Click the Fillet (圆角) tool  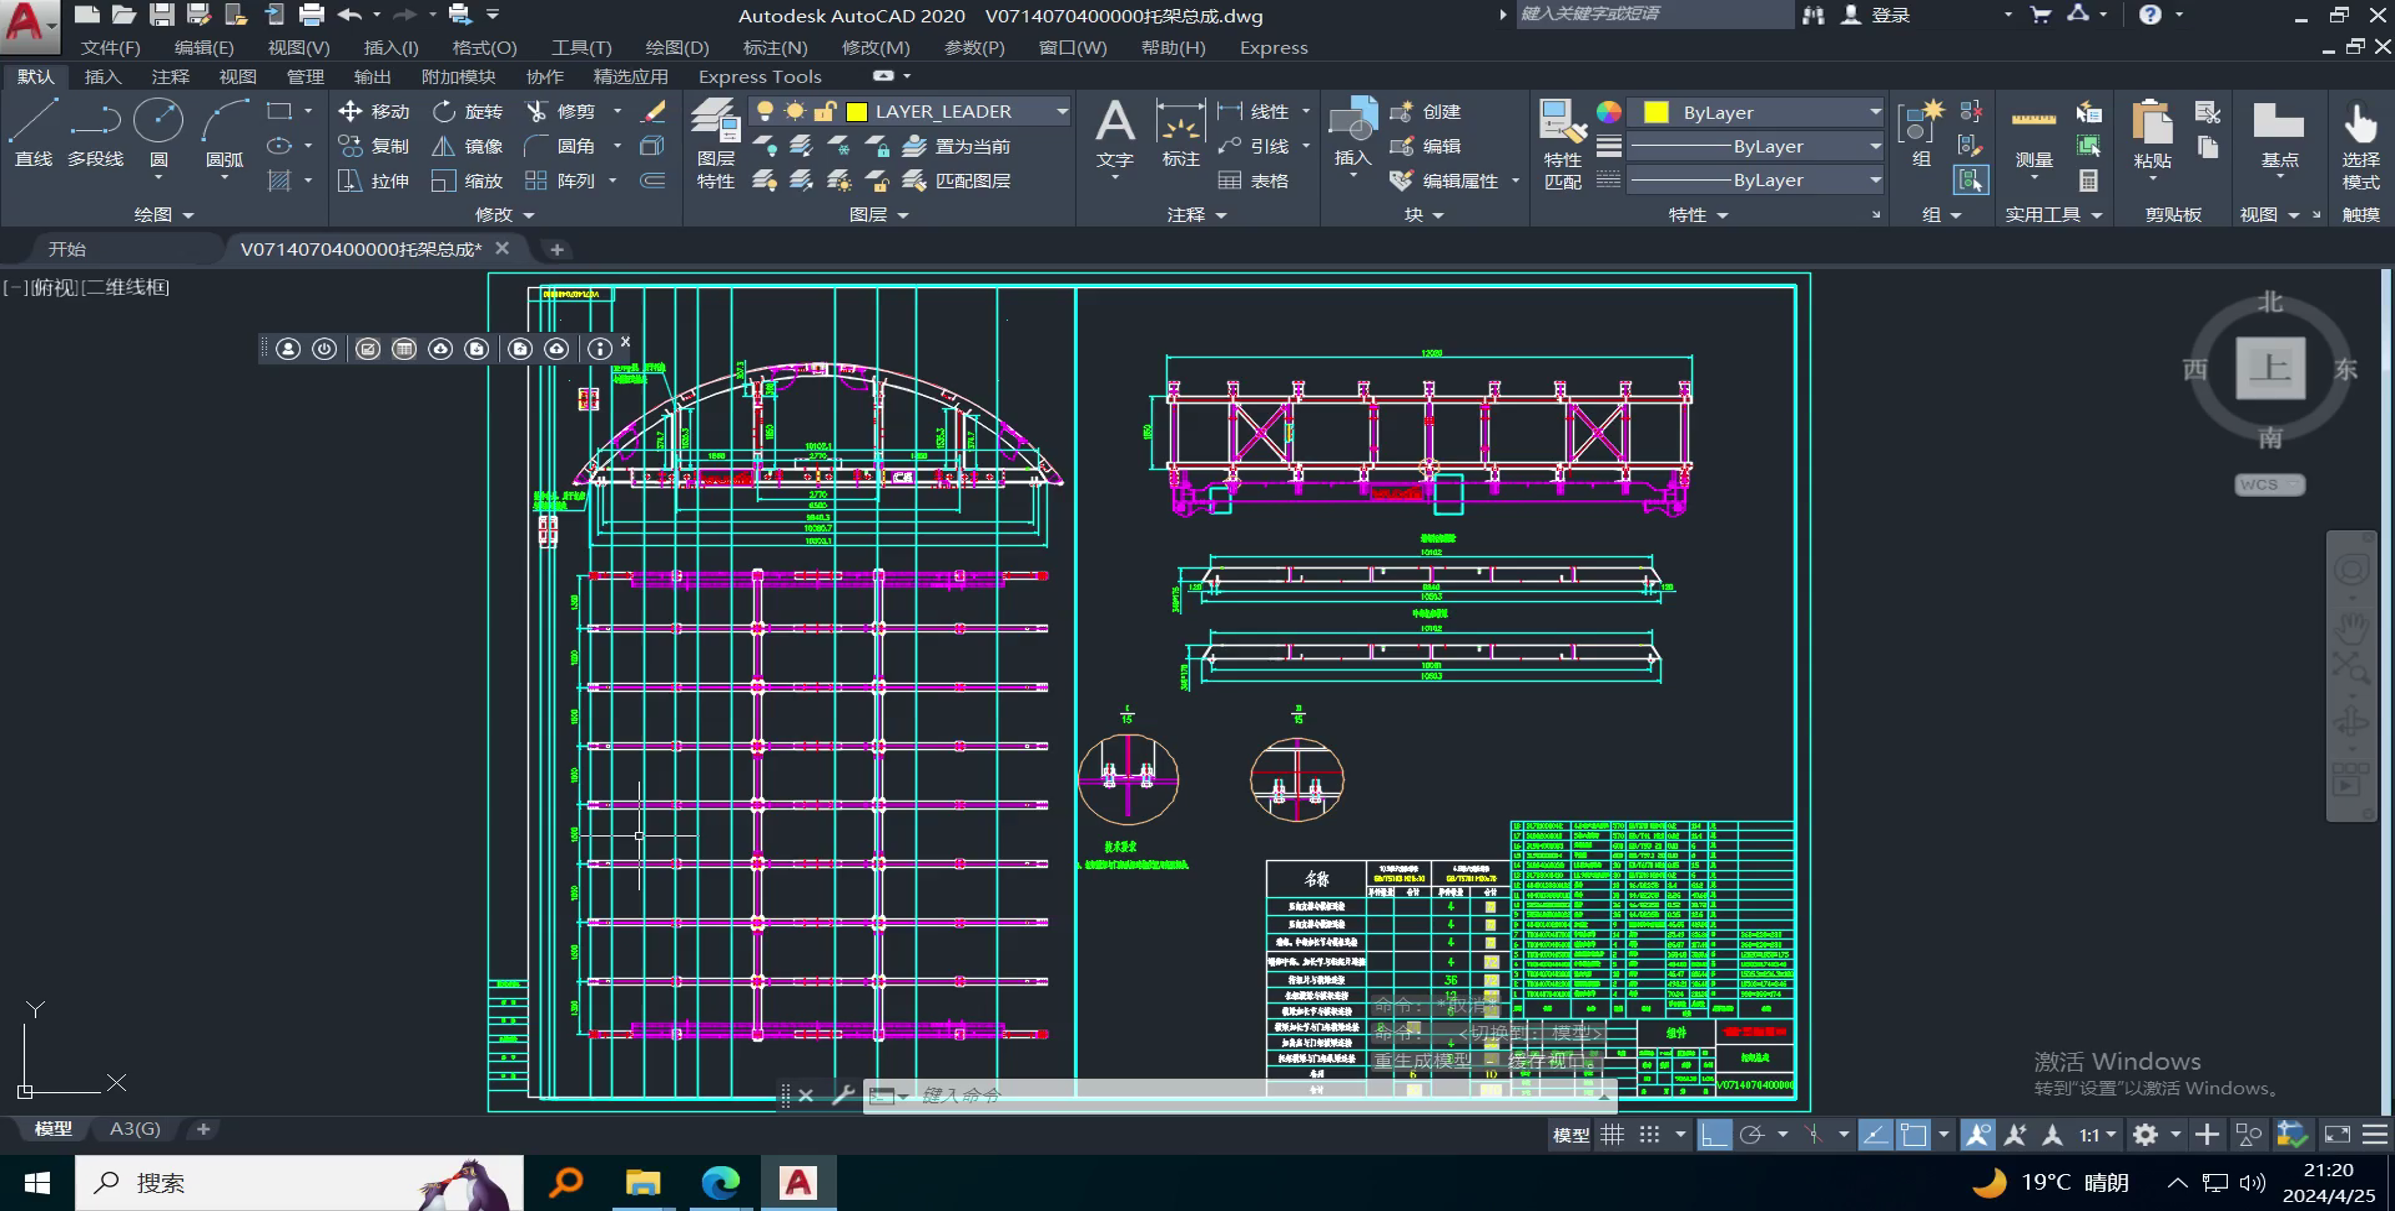tap(561, 146)
